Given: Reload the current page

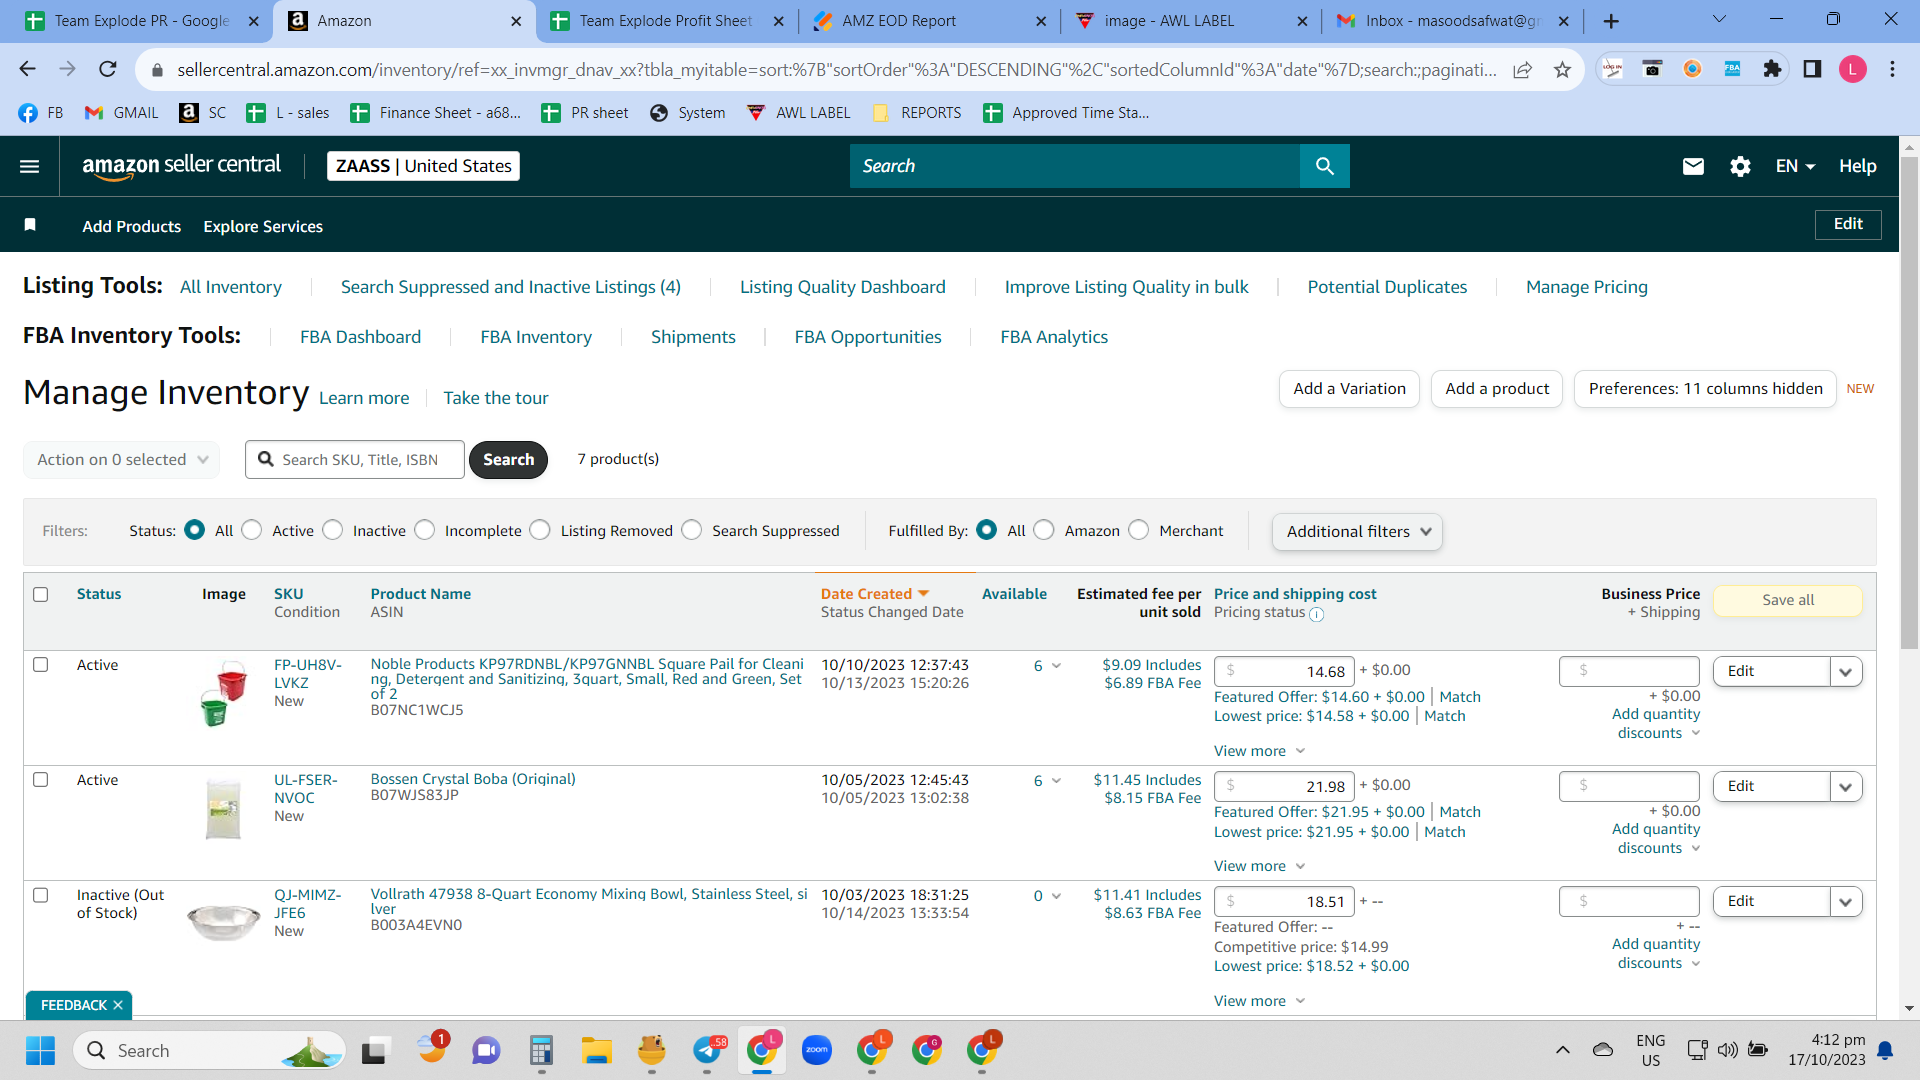Looking at the screenshot, I should pos(108,69).
